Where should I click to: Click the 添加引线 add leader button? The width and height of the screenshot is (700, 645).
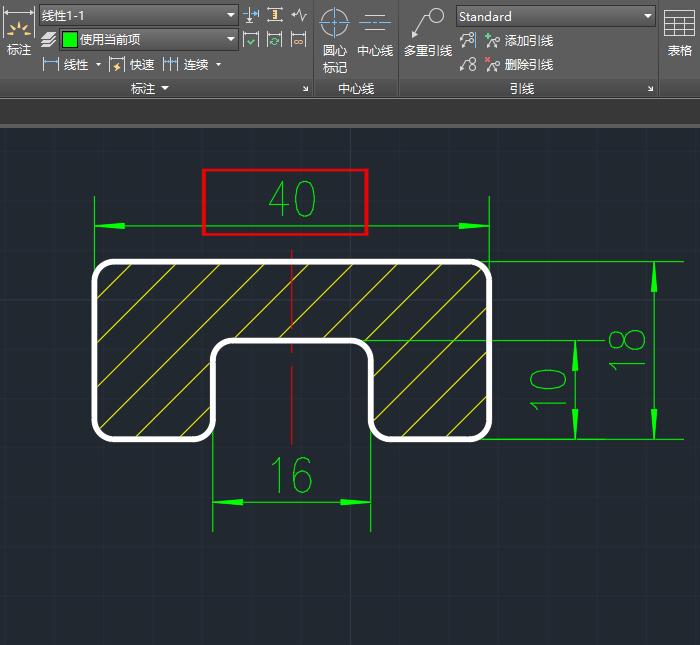point(518,41)
